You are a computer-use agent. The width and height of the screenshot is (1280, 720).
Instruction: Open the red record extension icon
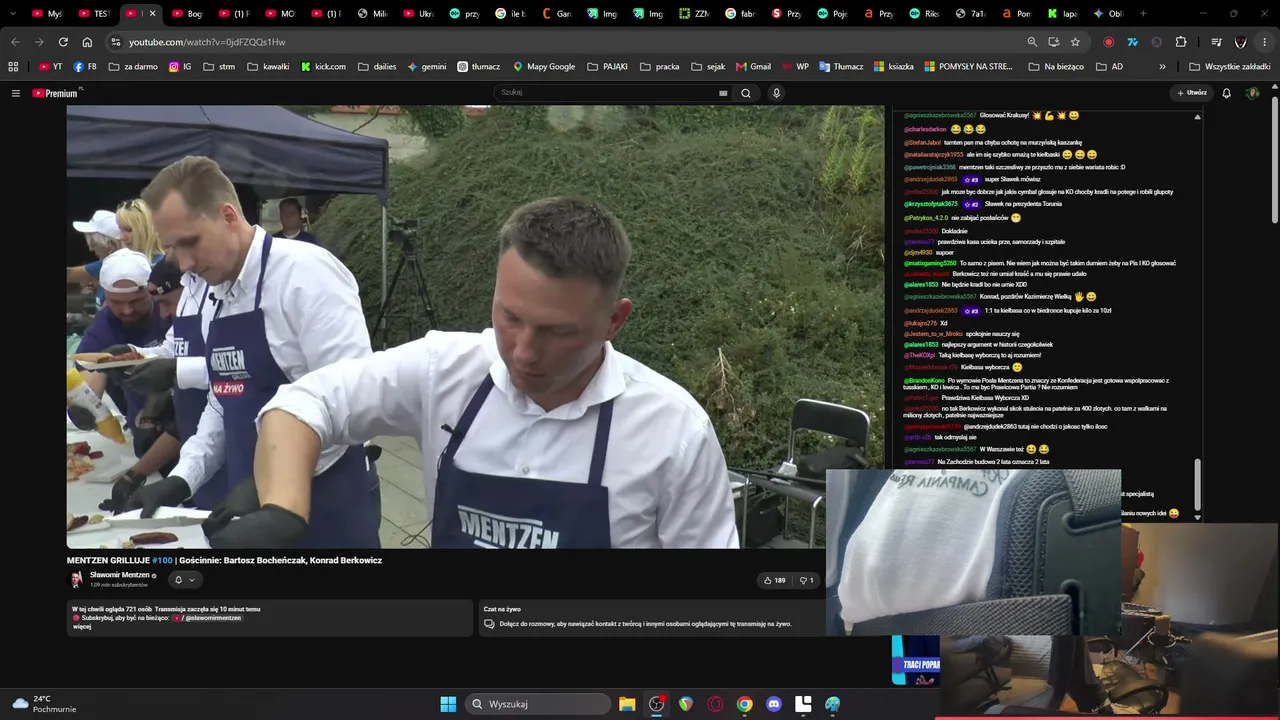pyautogui.click(x=1108, y=42)
